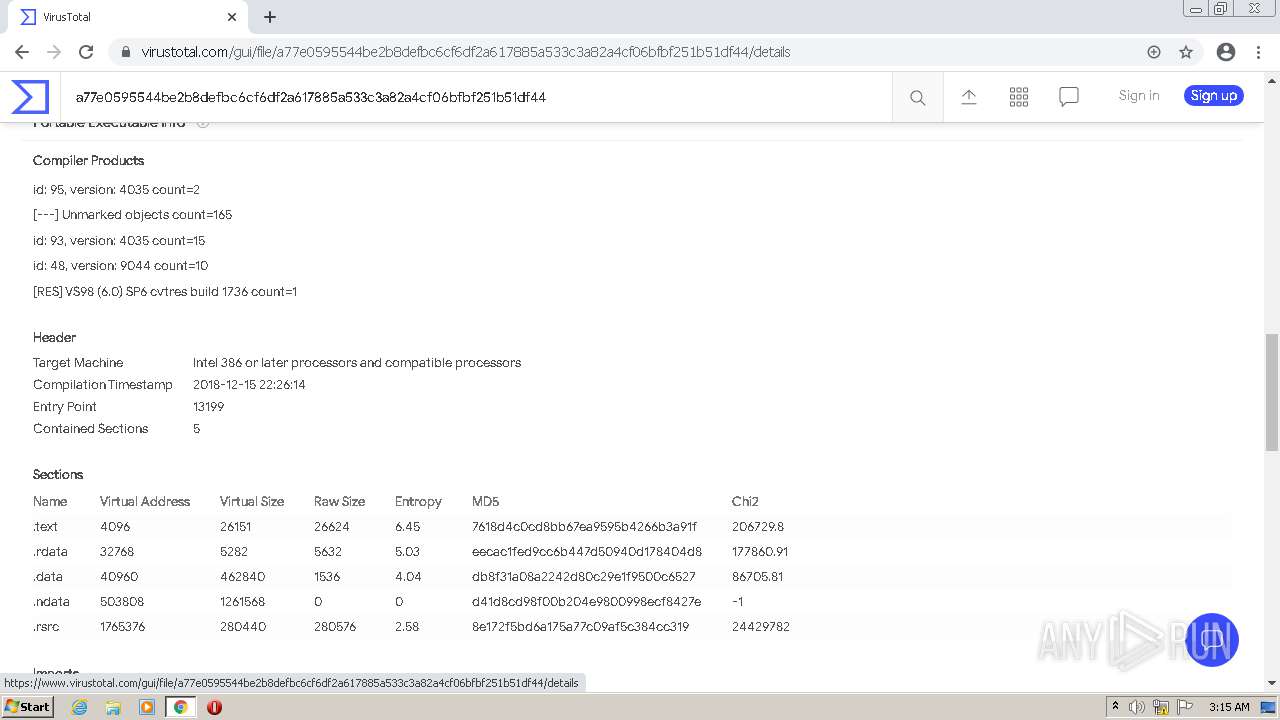The height and width of the screenshot is (720, 1280).
Task: Click the Sections heading
Action: (58, 474)
